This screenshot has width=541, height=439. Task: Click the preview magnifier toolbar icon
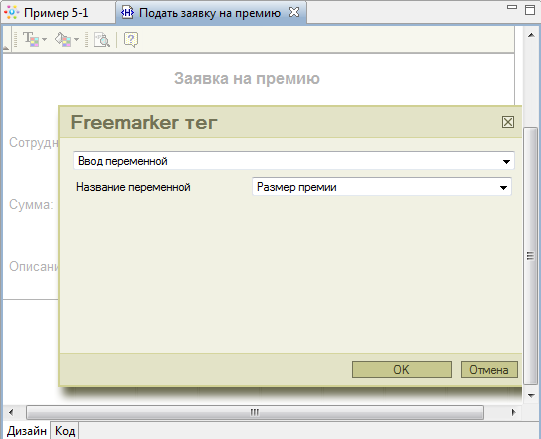[102, 40]
